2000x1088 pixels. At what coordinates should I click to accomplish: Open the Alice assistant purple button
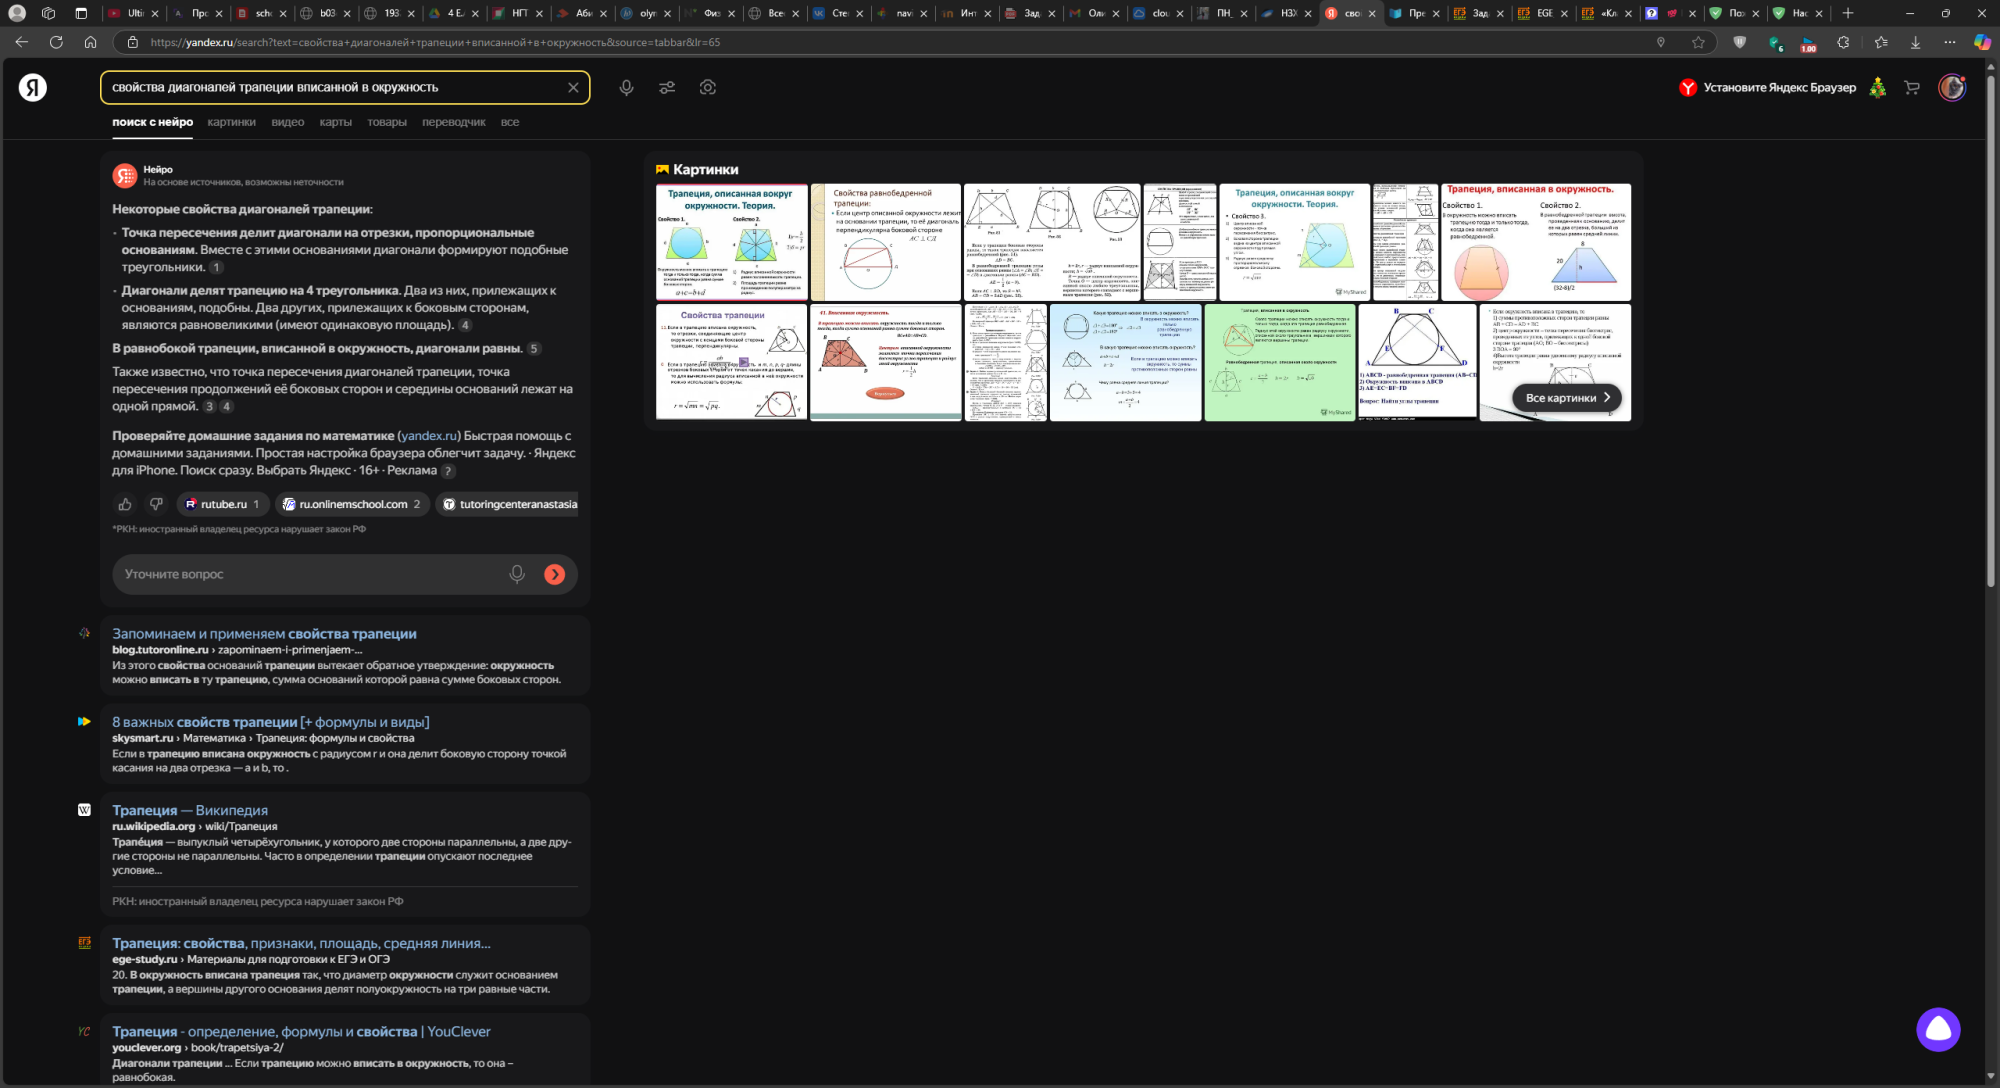1938,1029
